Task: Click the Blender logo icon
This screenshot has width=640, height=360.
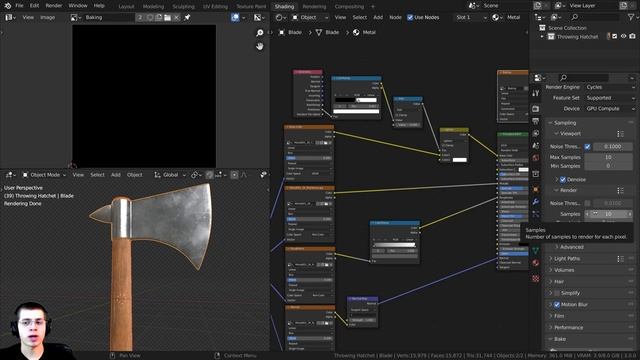Action: click(x=7, y=6)
